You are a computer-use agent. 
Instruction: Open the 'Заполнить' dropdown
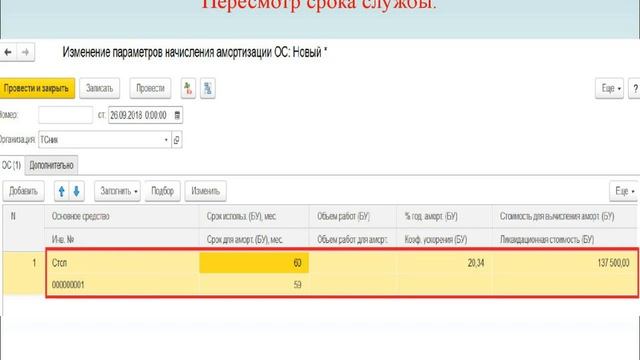pyautogui.click(x=118, y=191)
